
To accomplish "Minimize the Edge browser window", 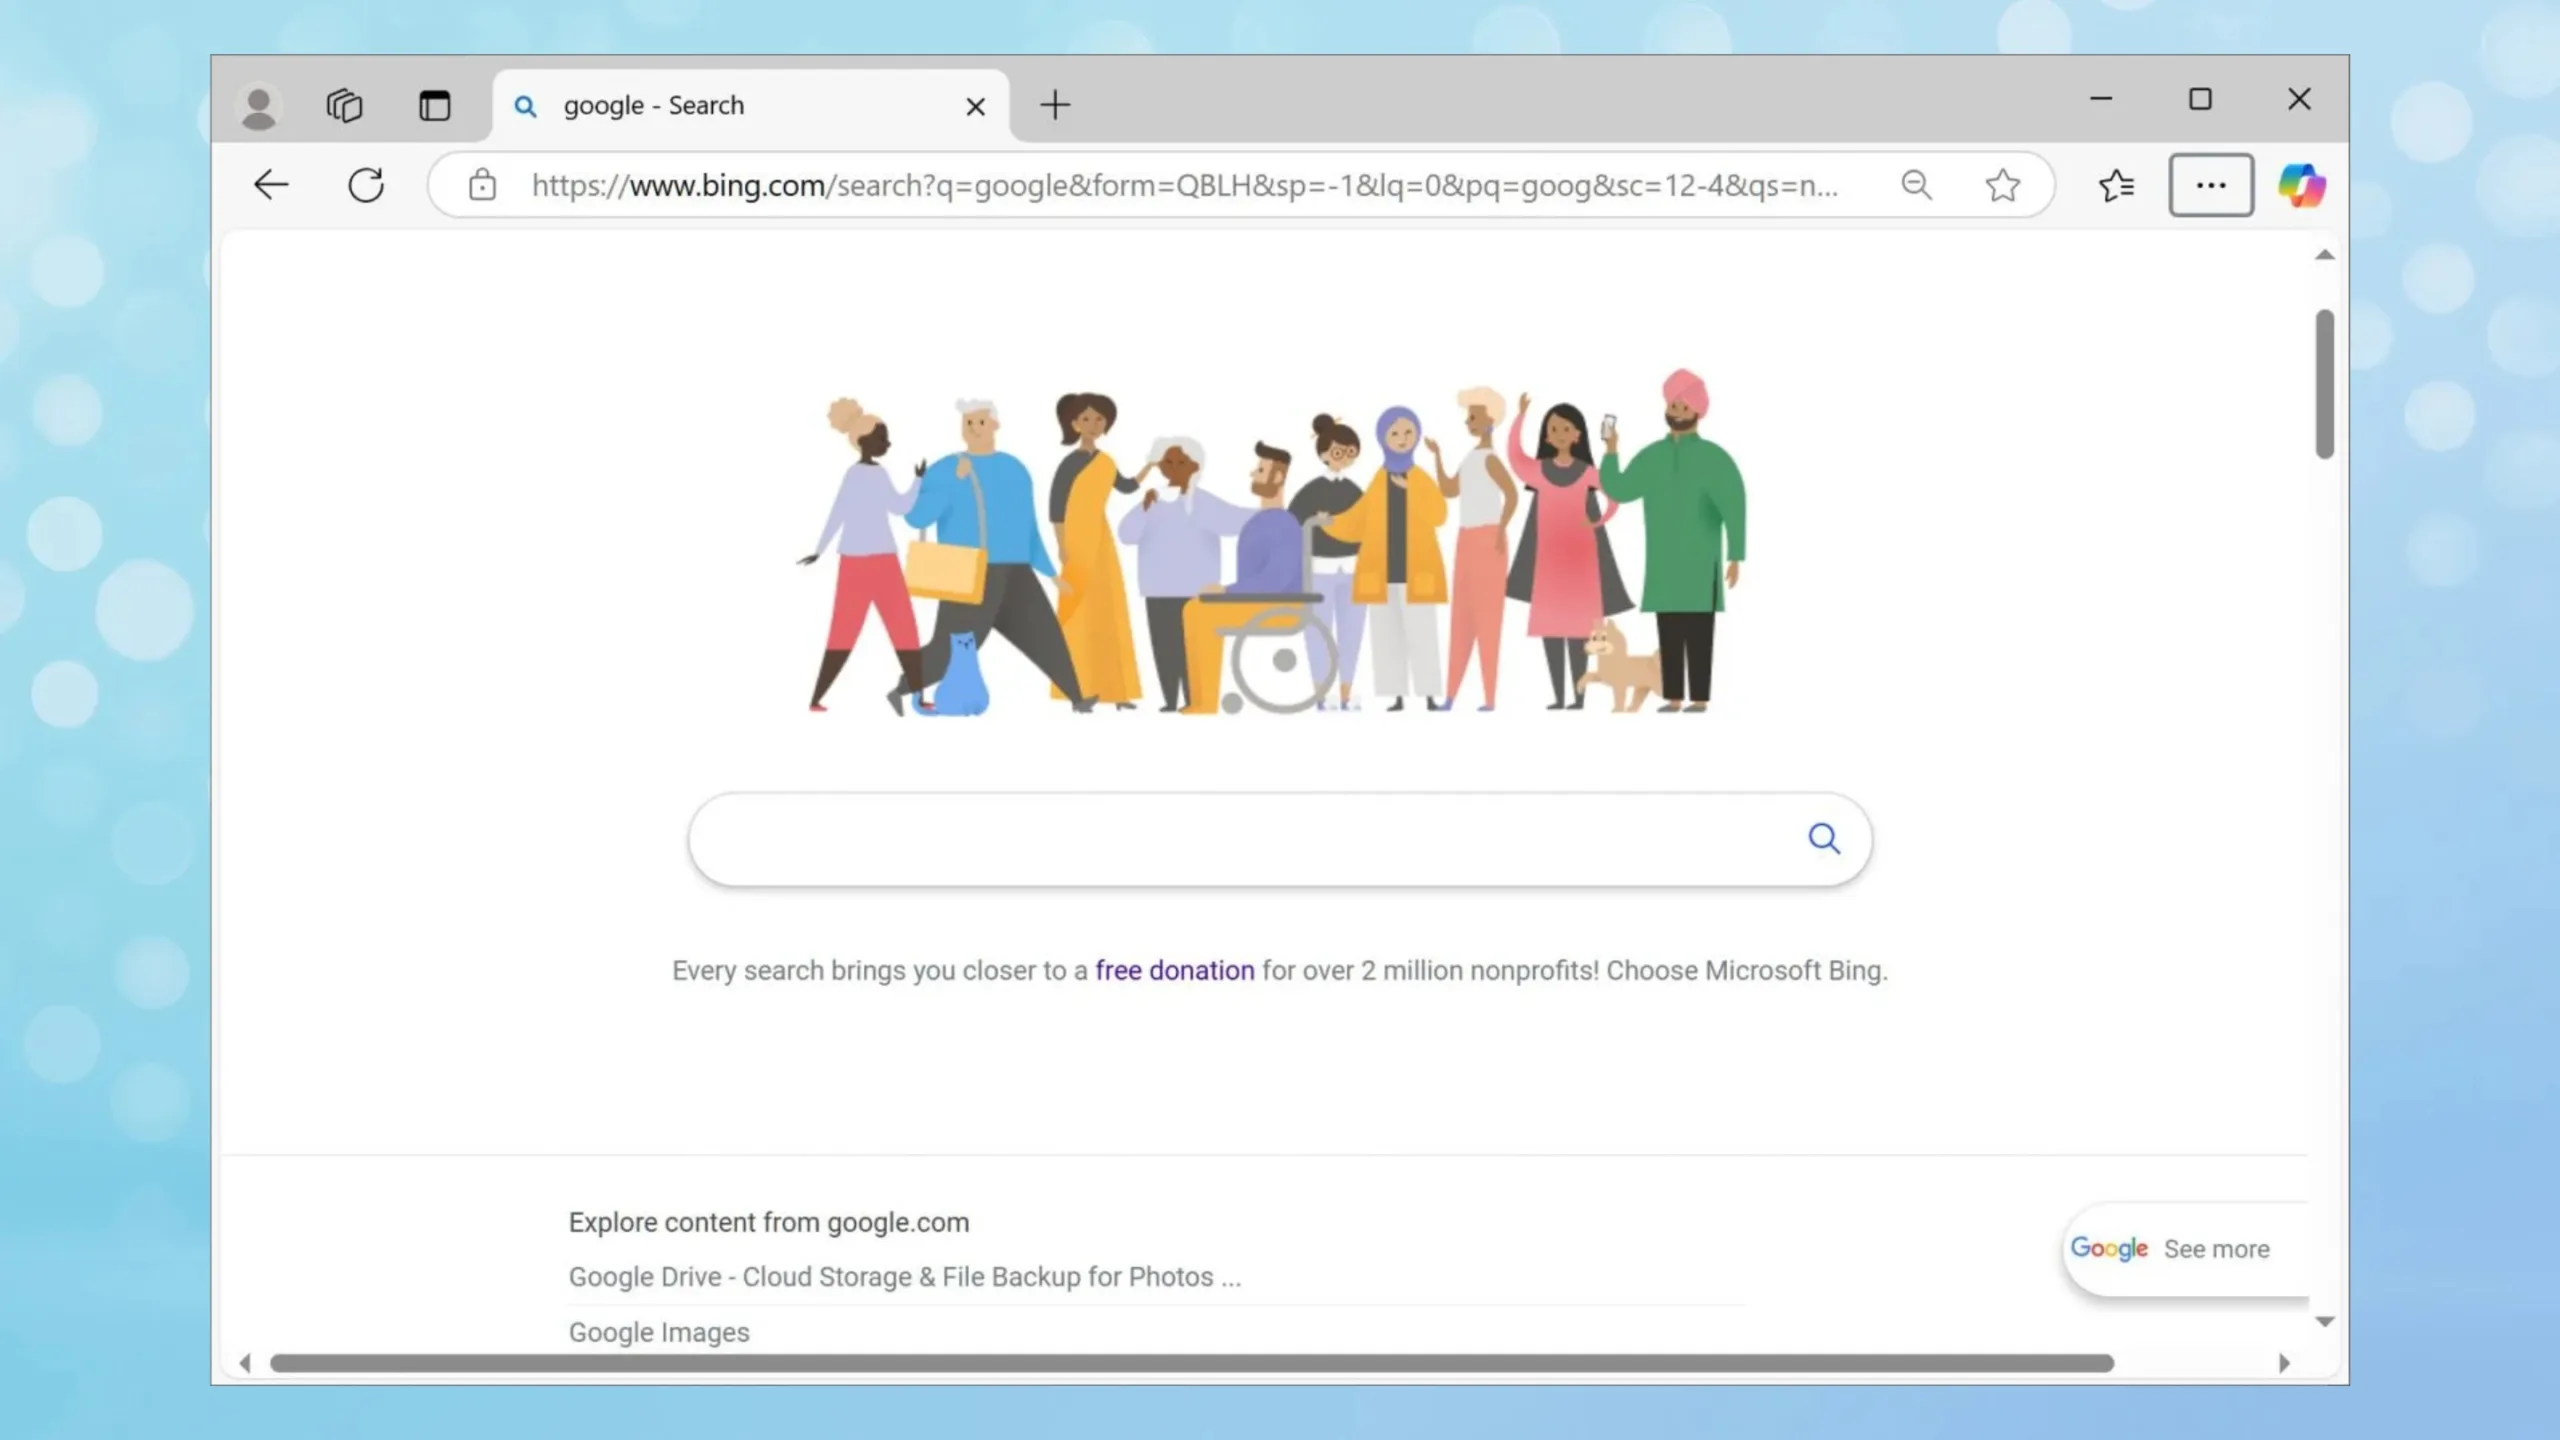I will tap(2101, 99).
